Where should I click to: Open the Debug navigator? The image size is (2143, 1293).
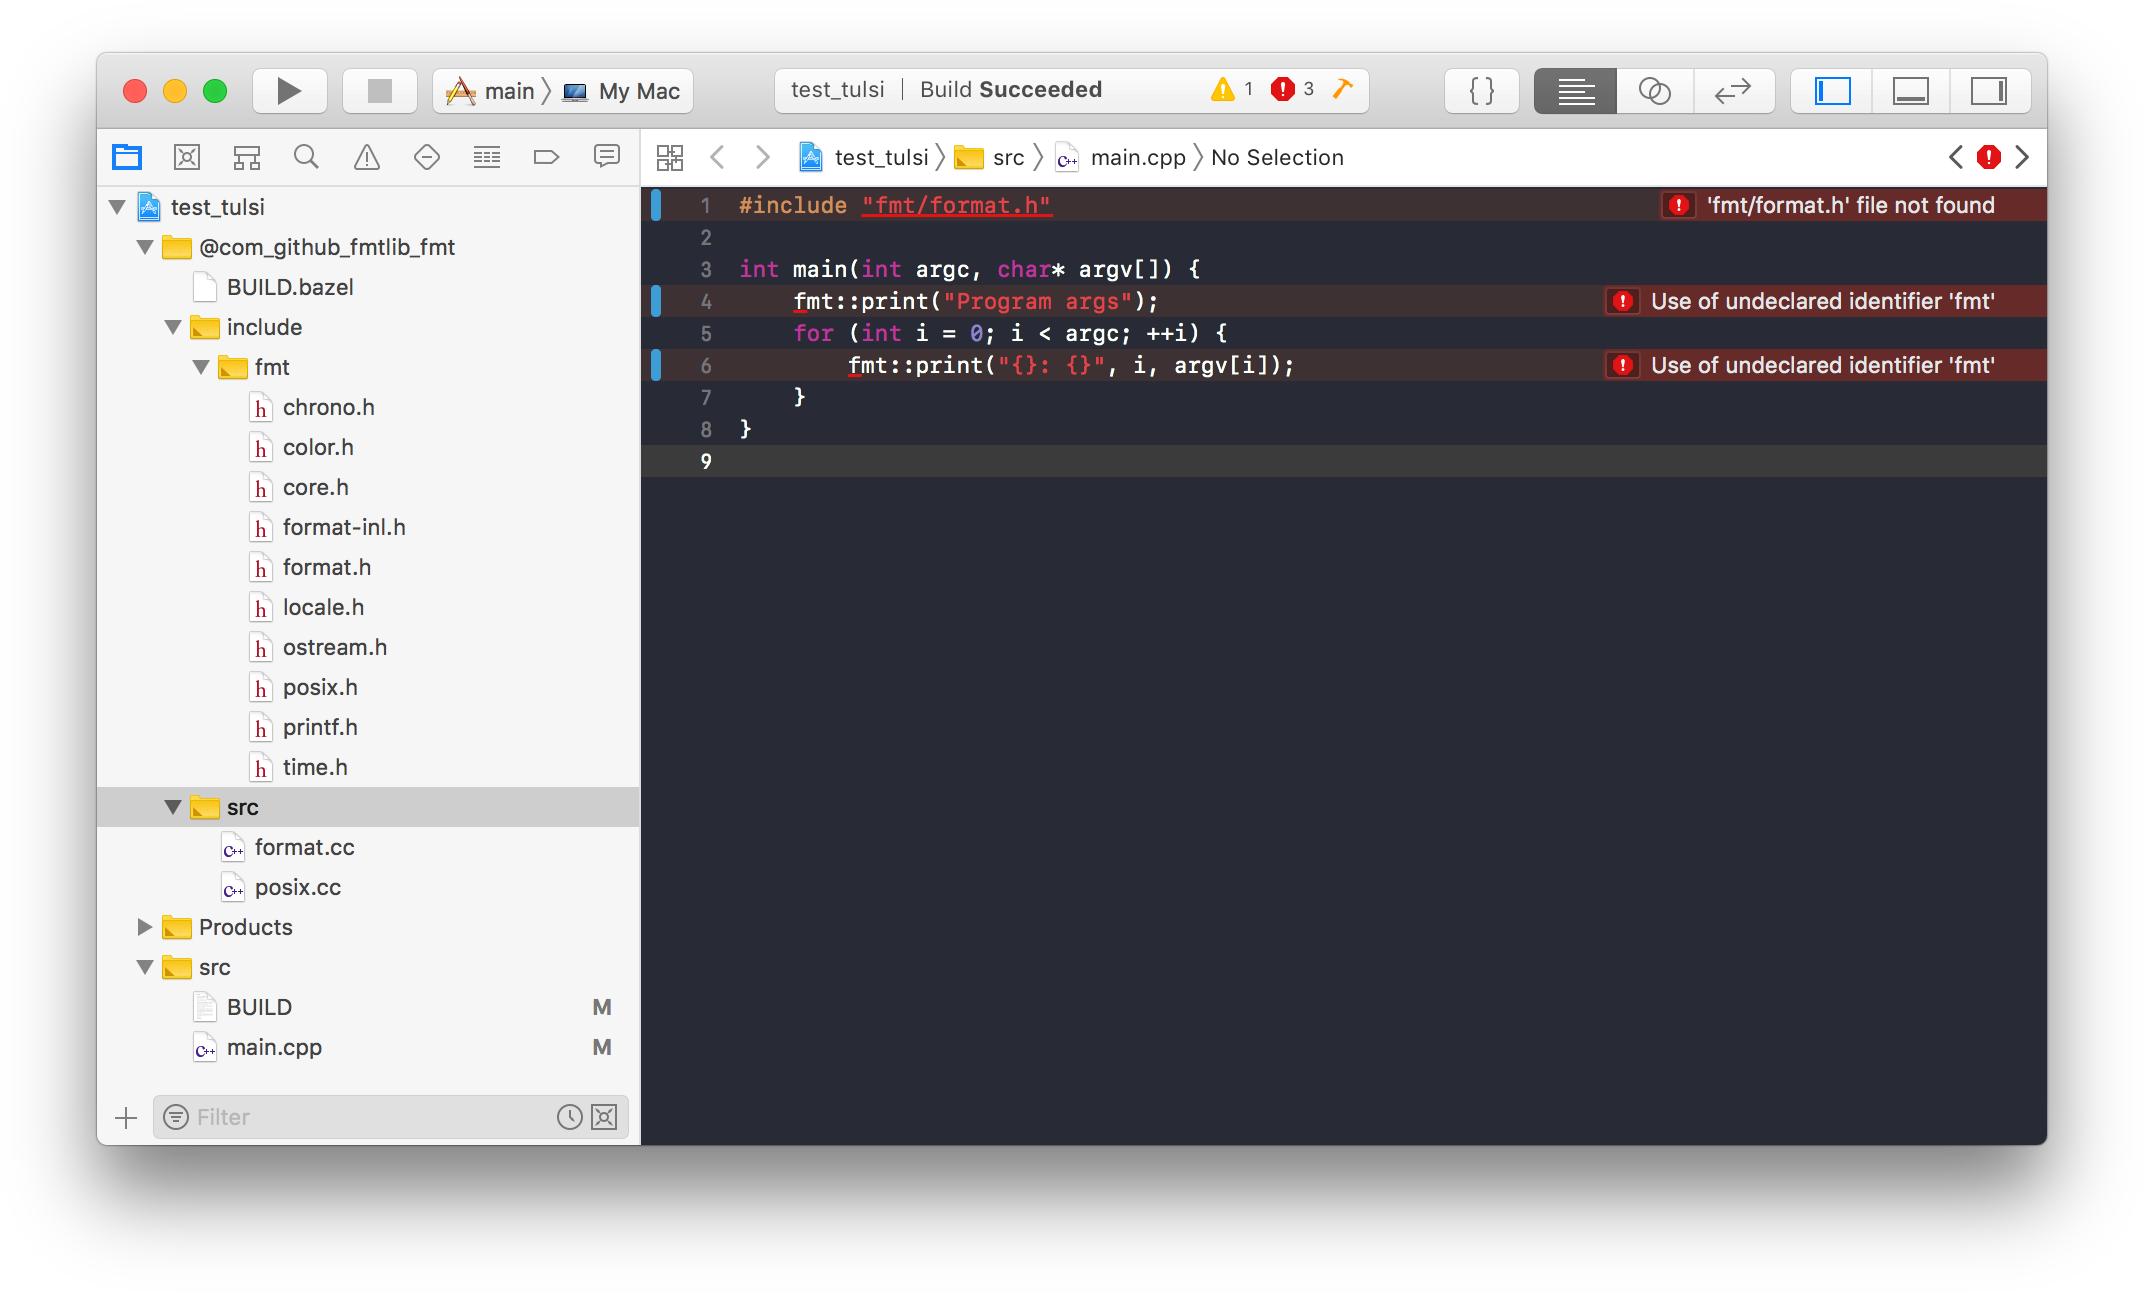click(487, 157)
